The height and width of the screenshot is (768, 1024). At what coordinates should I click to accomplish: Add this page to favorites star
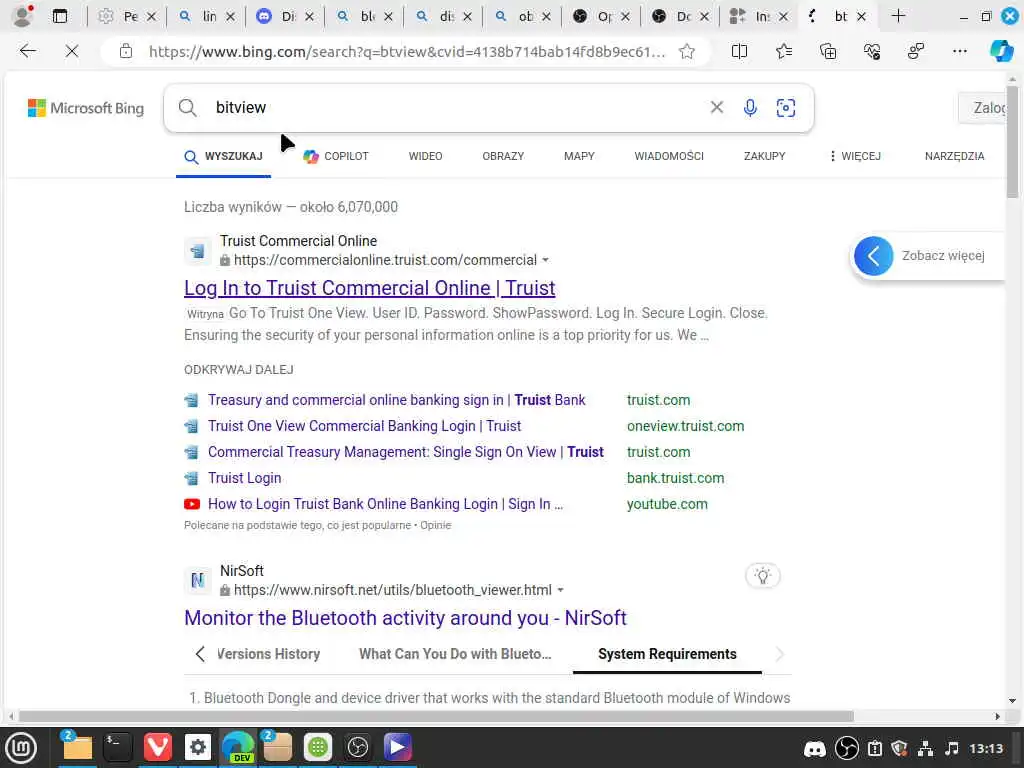(686, 51)
